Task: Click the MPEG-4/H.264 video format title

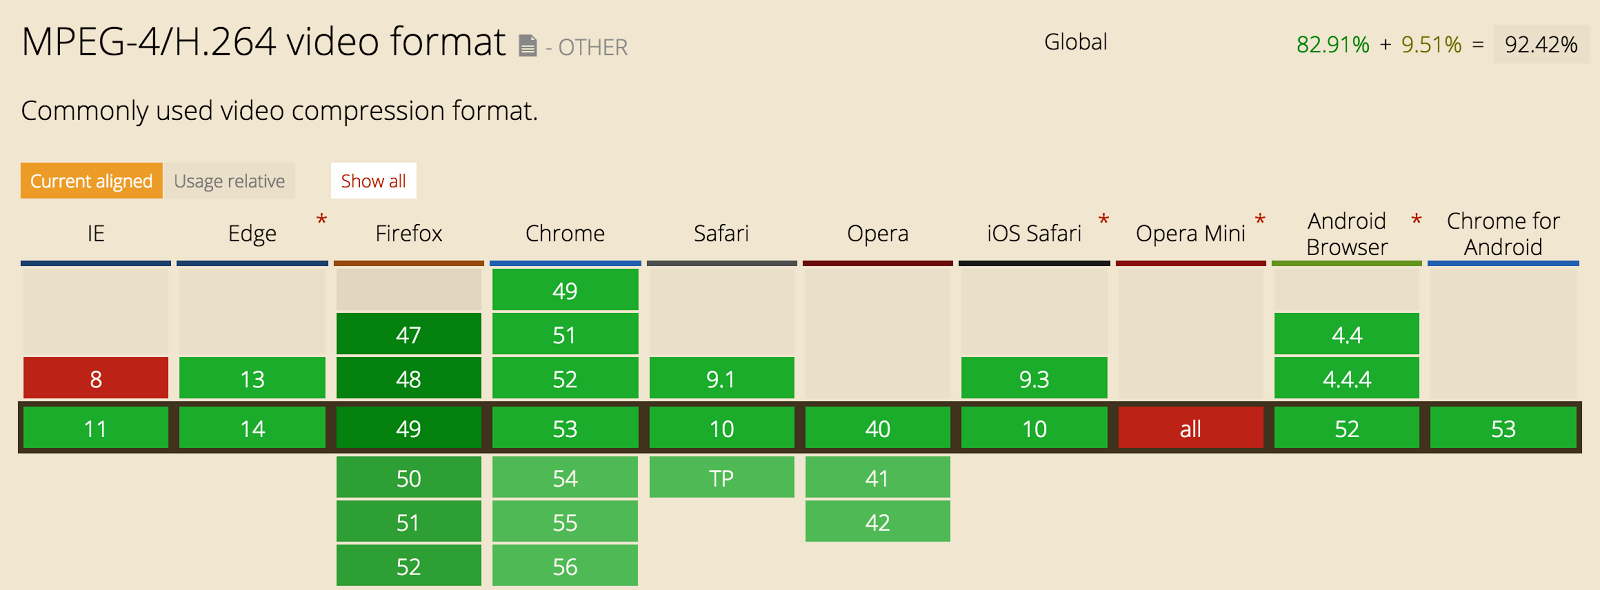Action: pos(263,42)
